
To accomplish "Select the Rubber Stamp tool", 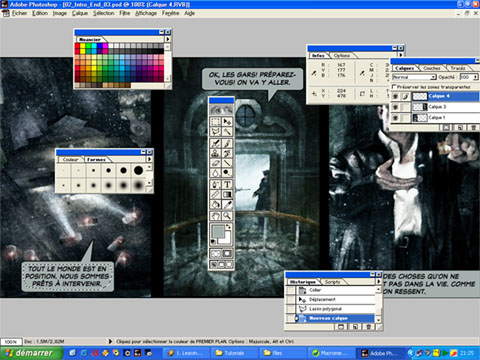I will [x=215, y=154].
